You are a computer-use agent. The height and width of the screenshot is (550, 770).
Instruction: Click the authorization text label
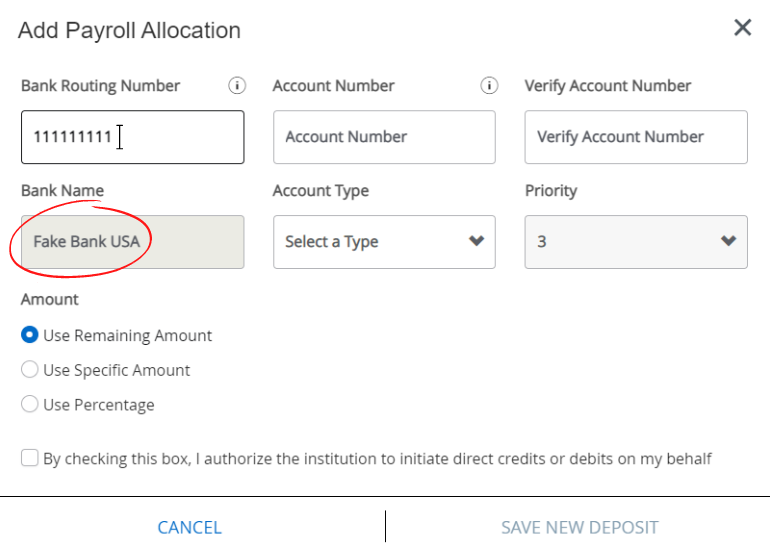377,459
